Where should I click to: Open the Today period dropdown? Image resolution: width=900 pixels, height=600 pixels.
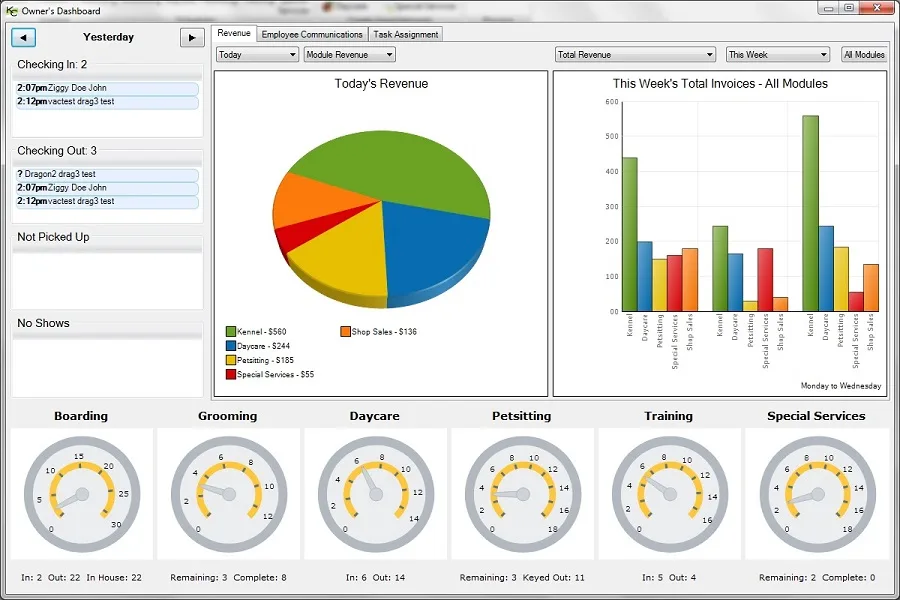257,55
